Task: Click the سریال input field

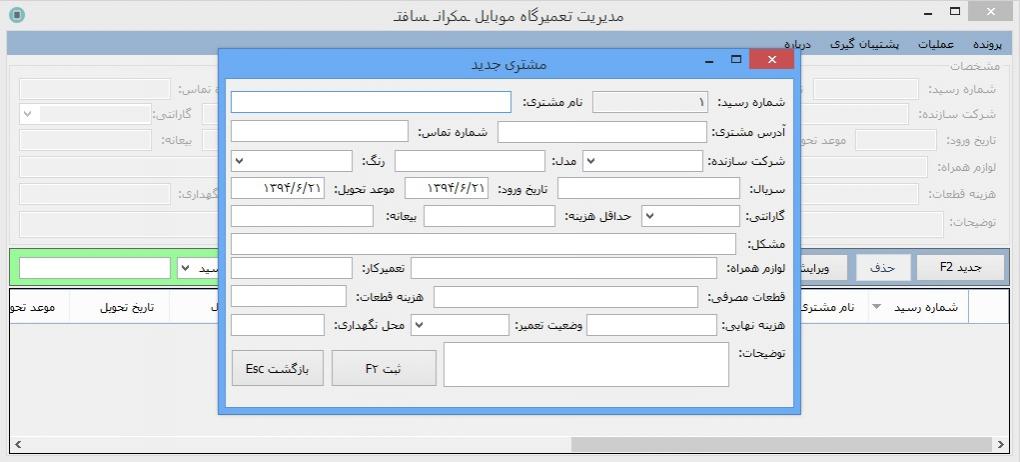Action: tap(649, 189)
